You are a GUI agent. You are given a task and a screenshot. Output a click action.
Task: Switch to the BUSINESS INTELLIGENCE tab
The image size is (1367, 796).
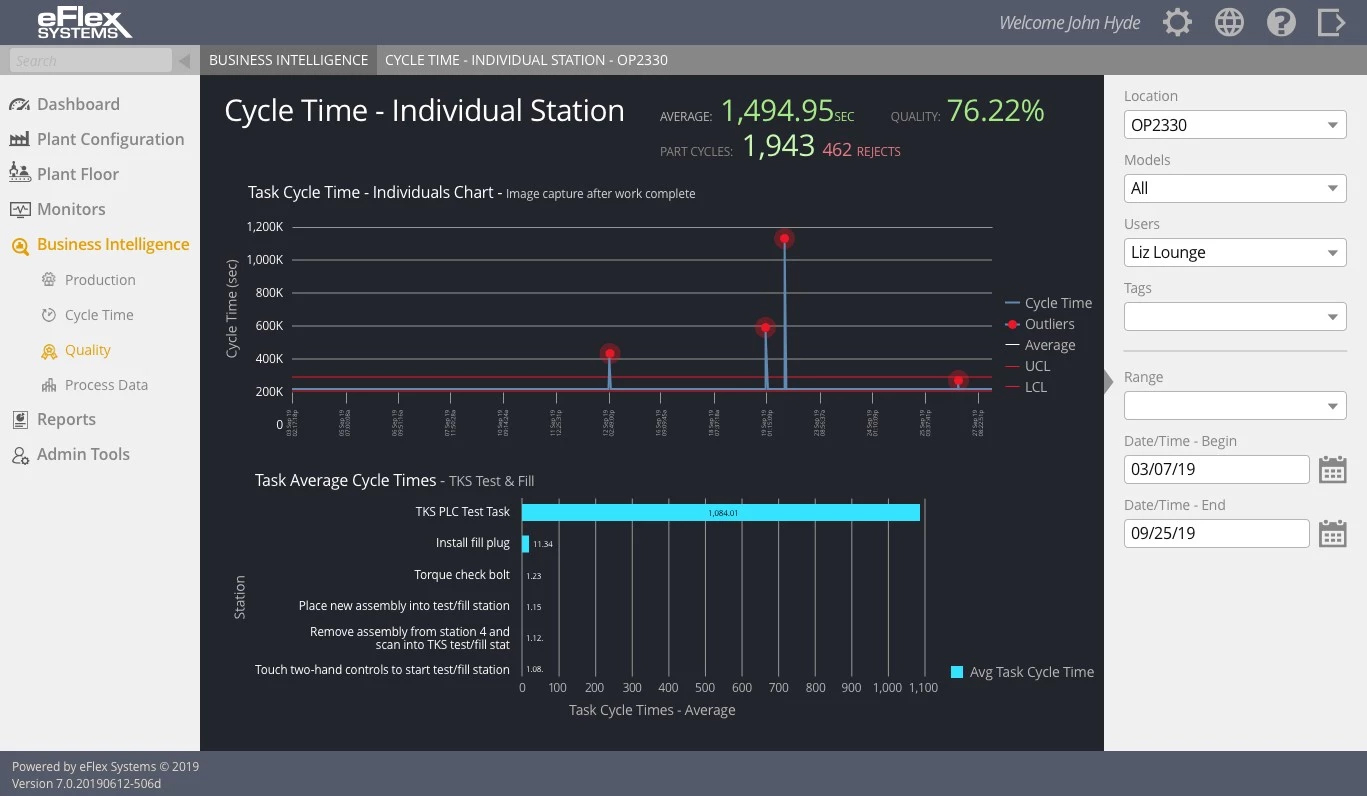[288, 59]
